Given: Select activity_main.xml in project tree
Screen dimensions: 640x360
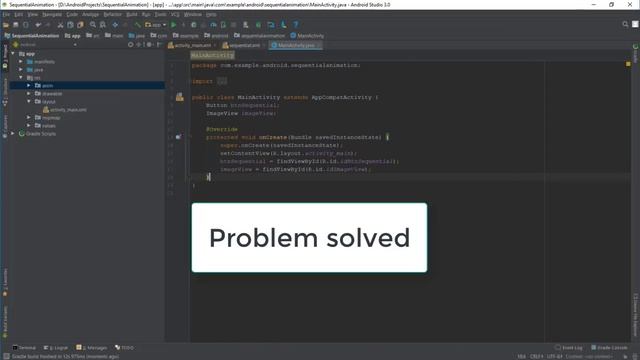Looking at the screenshot, I should pyautogui.click(x=64, y=109).
